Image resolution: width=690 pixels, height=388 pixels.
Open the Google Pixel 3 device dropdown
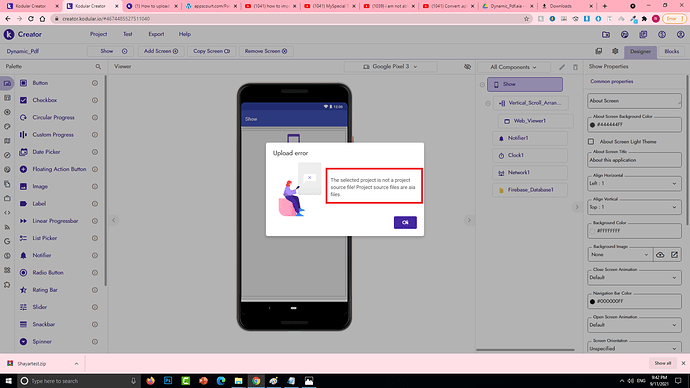click(x=390, y=67)
